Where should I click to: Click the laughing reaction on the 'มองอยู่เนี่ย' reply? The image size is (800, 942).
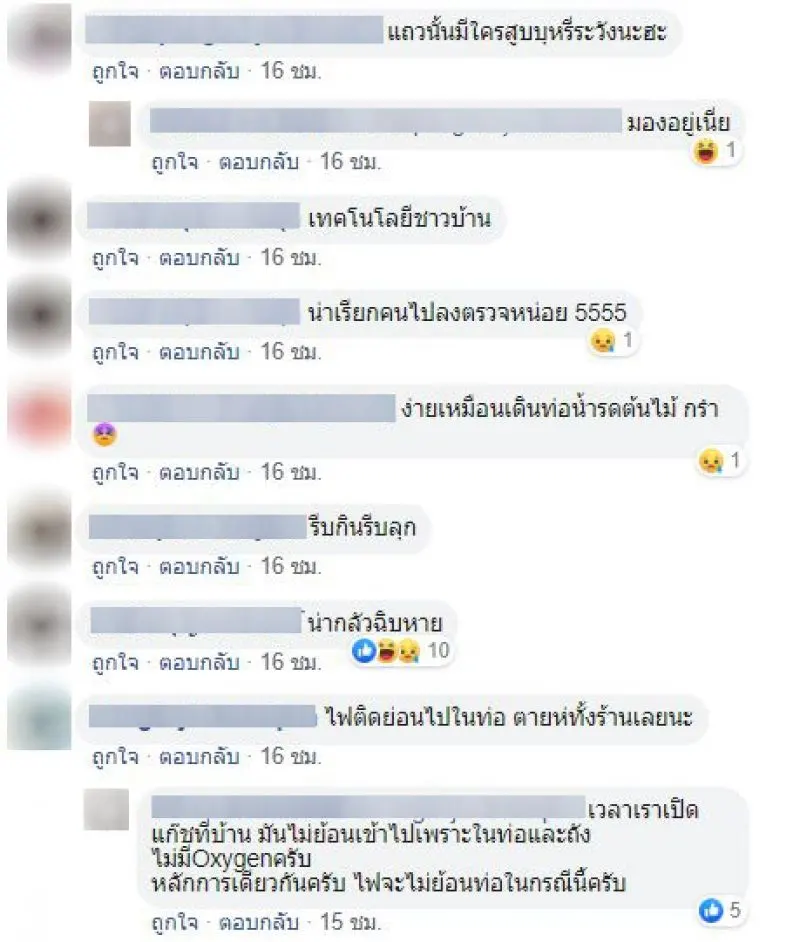pyautogui.click(x=706, y=150)
